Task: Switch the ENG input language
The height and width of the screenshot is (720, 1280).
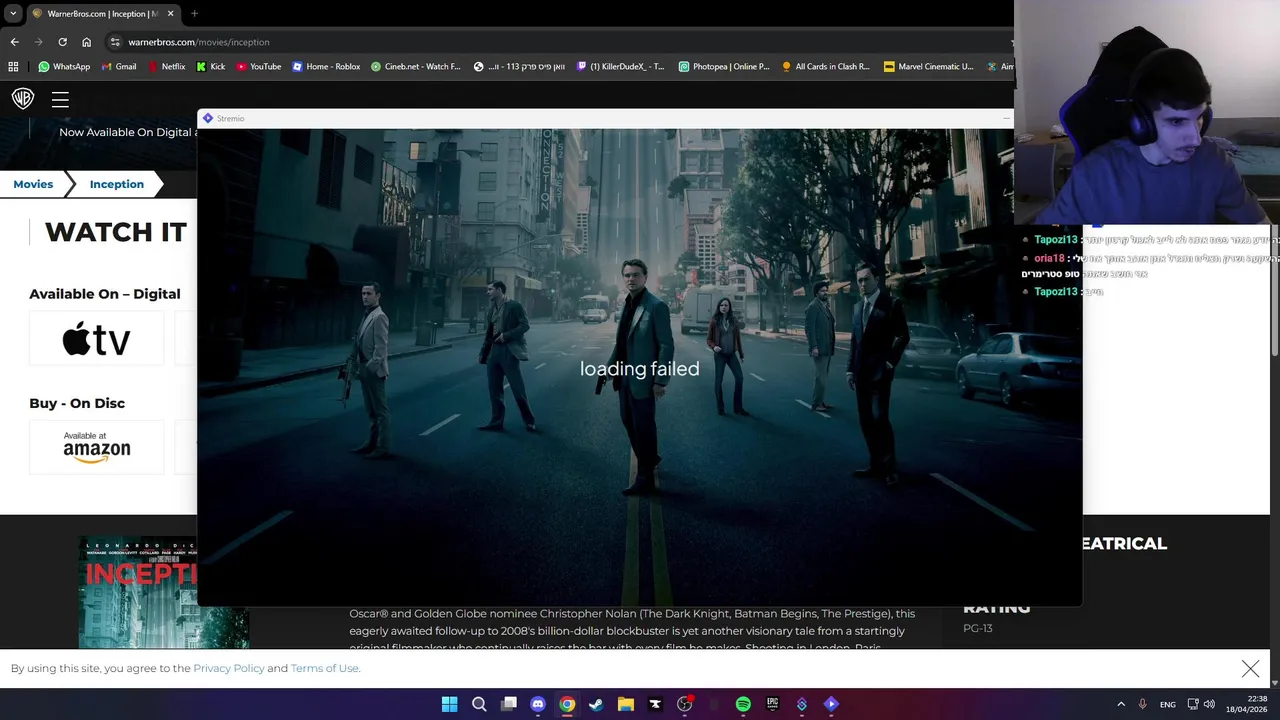Action: (x=1168, y=704)
